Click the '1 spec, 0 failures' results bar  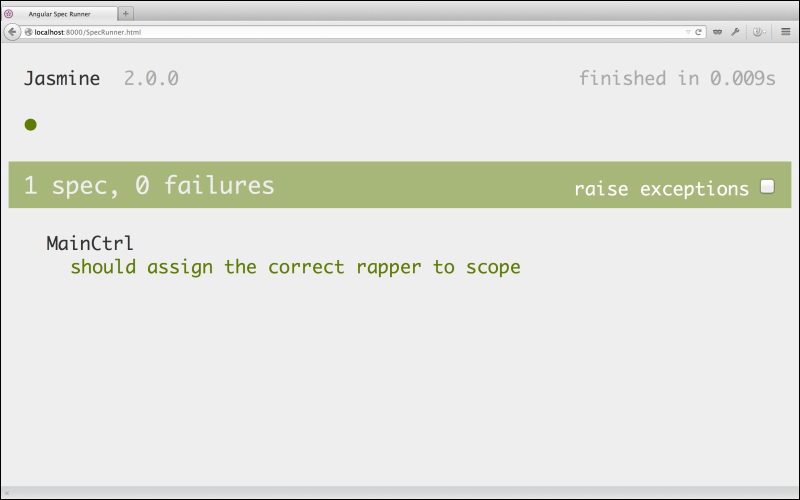(x=400, y=185)
